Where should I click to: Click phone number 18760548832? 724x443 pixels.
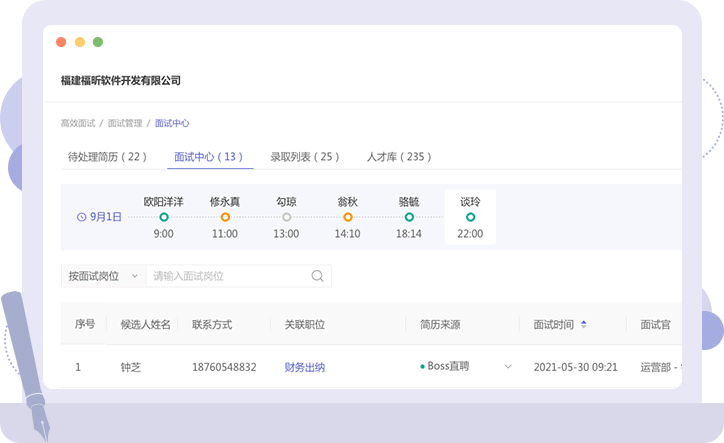pos(224,367)
